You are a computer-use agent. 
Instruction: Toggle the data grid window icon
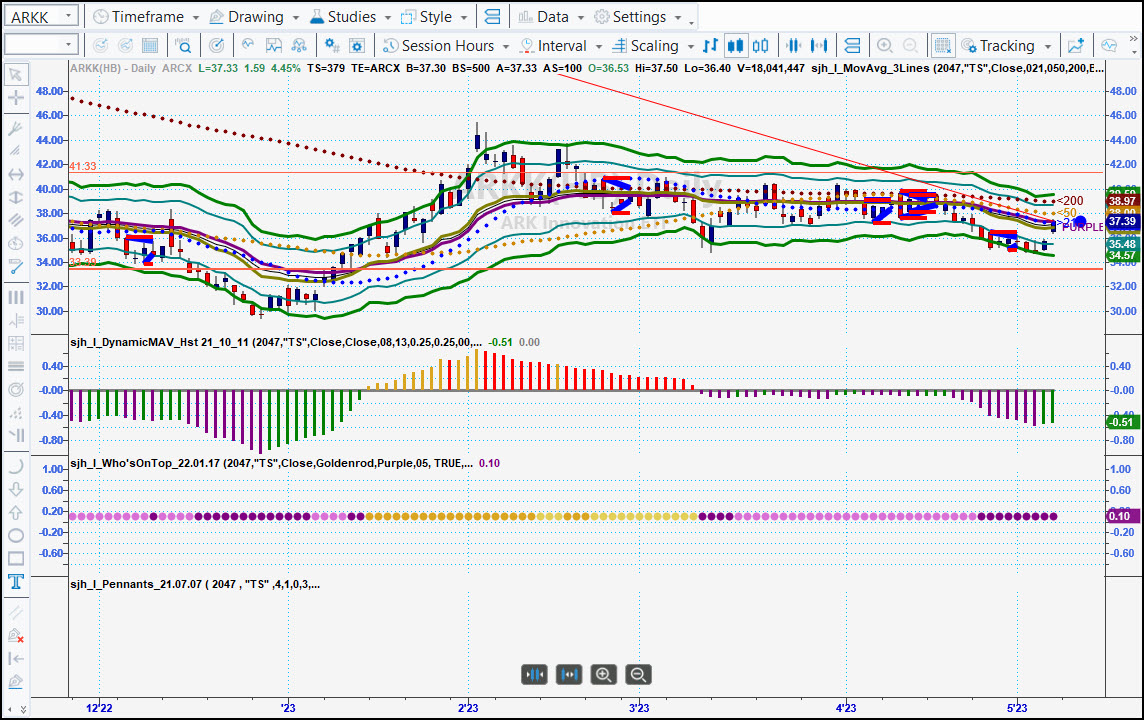click(x=943, y=45)
